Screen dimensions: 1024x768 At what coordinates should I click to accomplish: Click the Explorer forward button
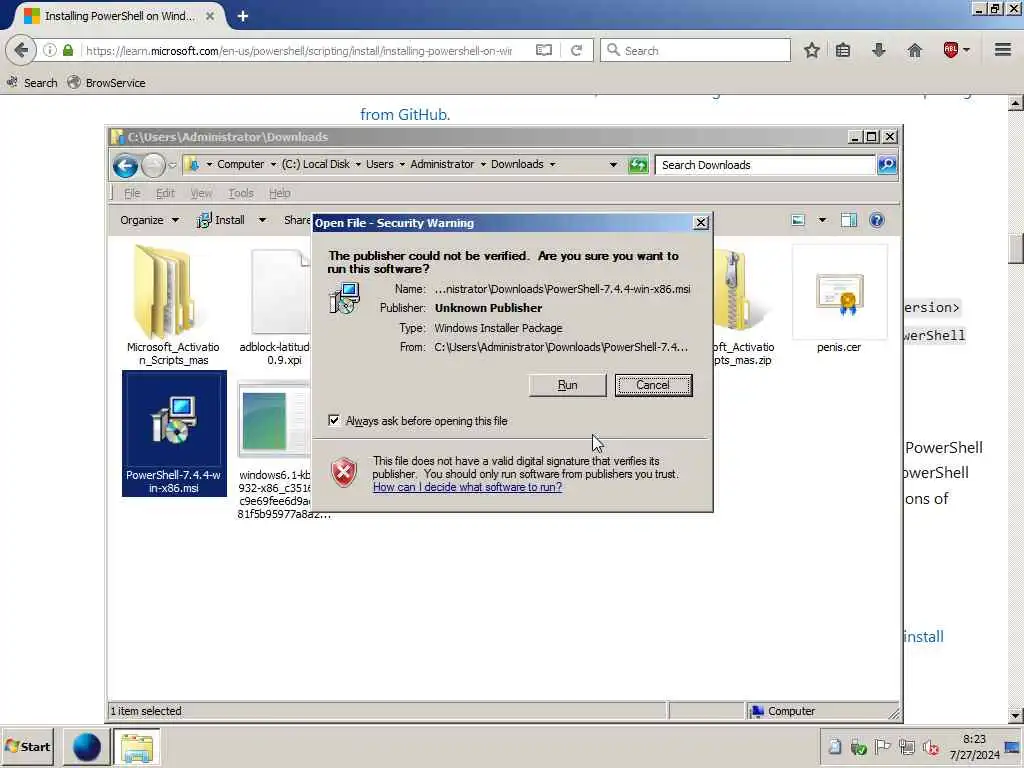click(x=153, y=165)
